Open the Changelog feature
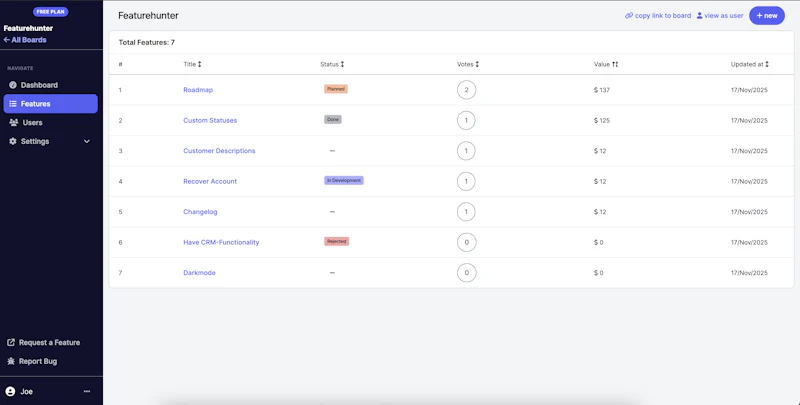The width and height of the screenshot is (800, 405). tap(201, 212)
